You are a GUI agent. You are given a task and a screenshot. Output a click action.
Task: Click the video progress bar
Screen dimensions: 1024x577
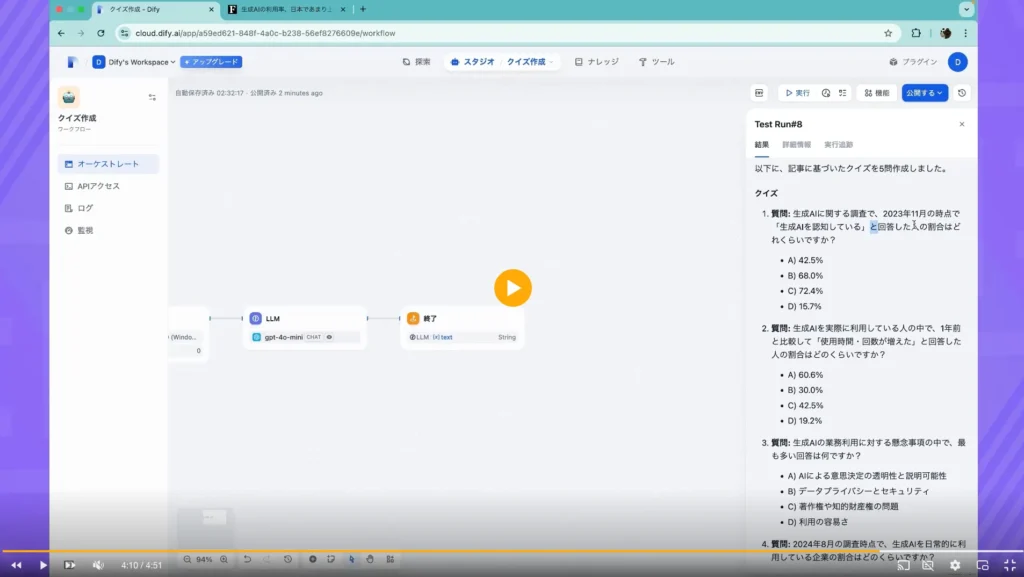(x=500, y=551)
